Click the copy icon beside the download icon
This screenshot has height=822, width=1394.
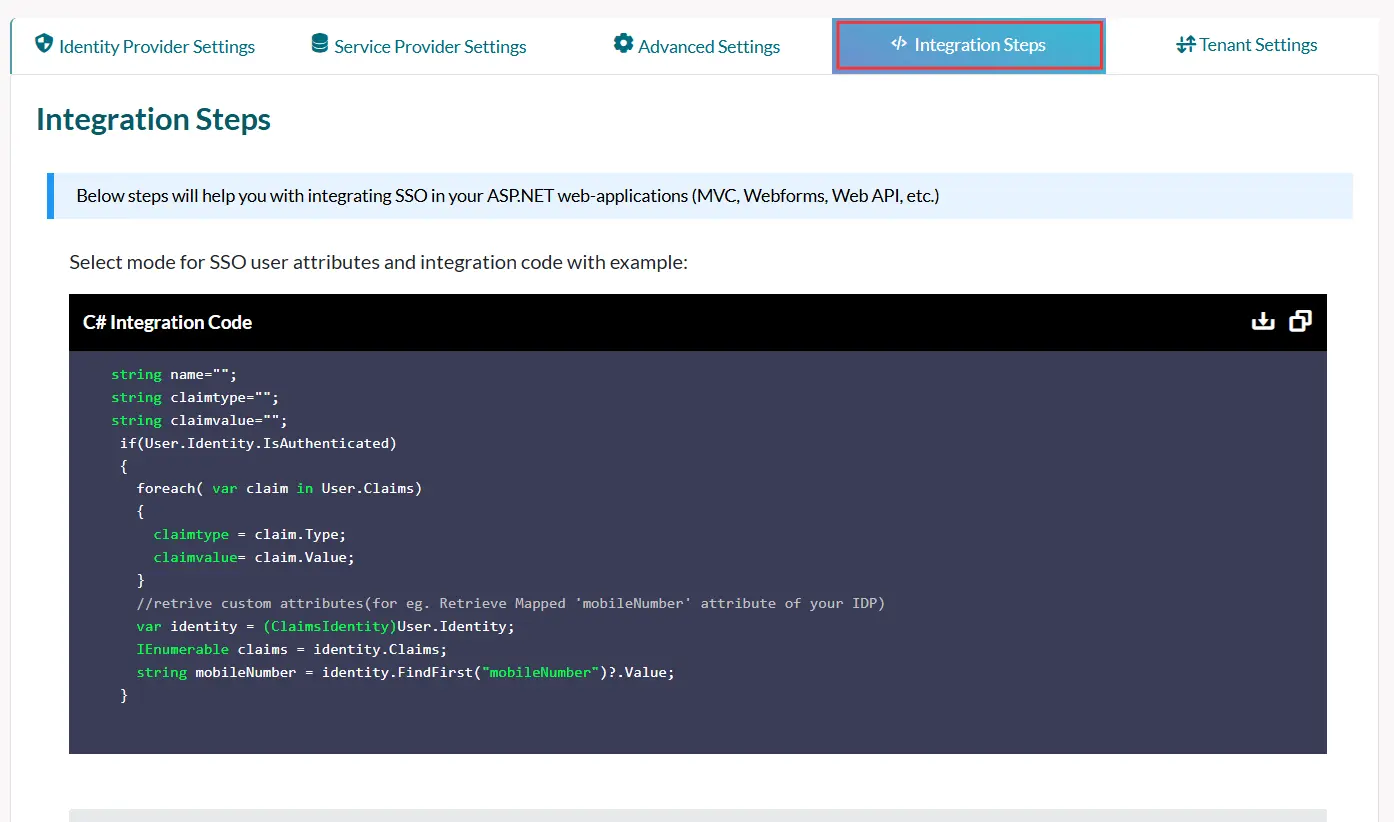pyautogui.click(x=1300, y=321)
